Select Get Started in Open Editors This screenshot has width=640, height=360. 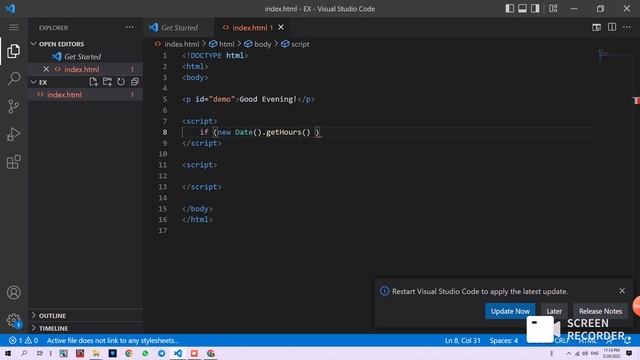coord(86,57)
